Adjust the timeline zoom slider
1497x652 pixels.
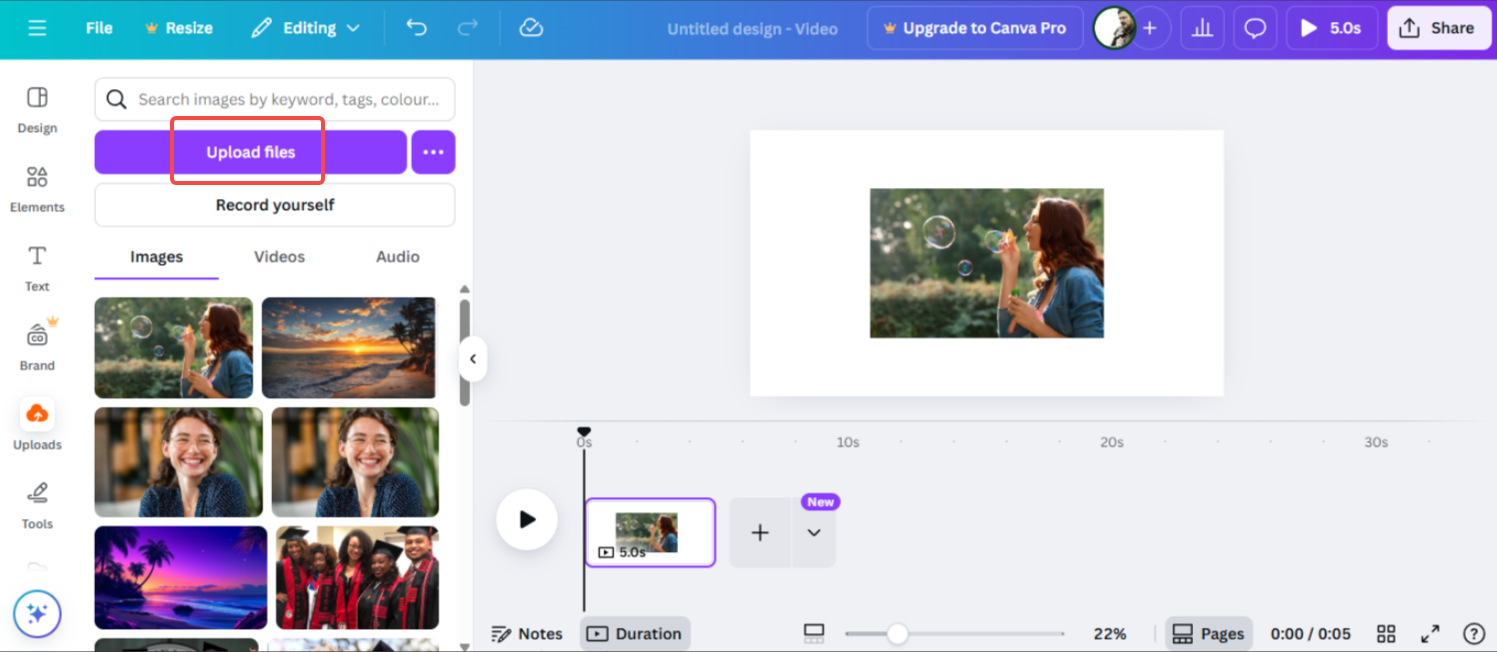click(897, 633)
